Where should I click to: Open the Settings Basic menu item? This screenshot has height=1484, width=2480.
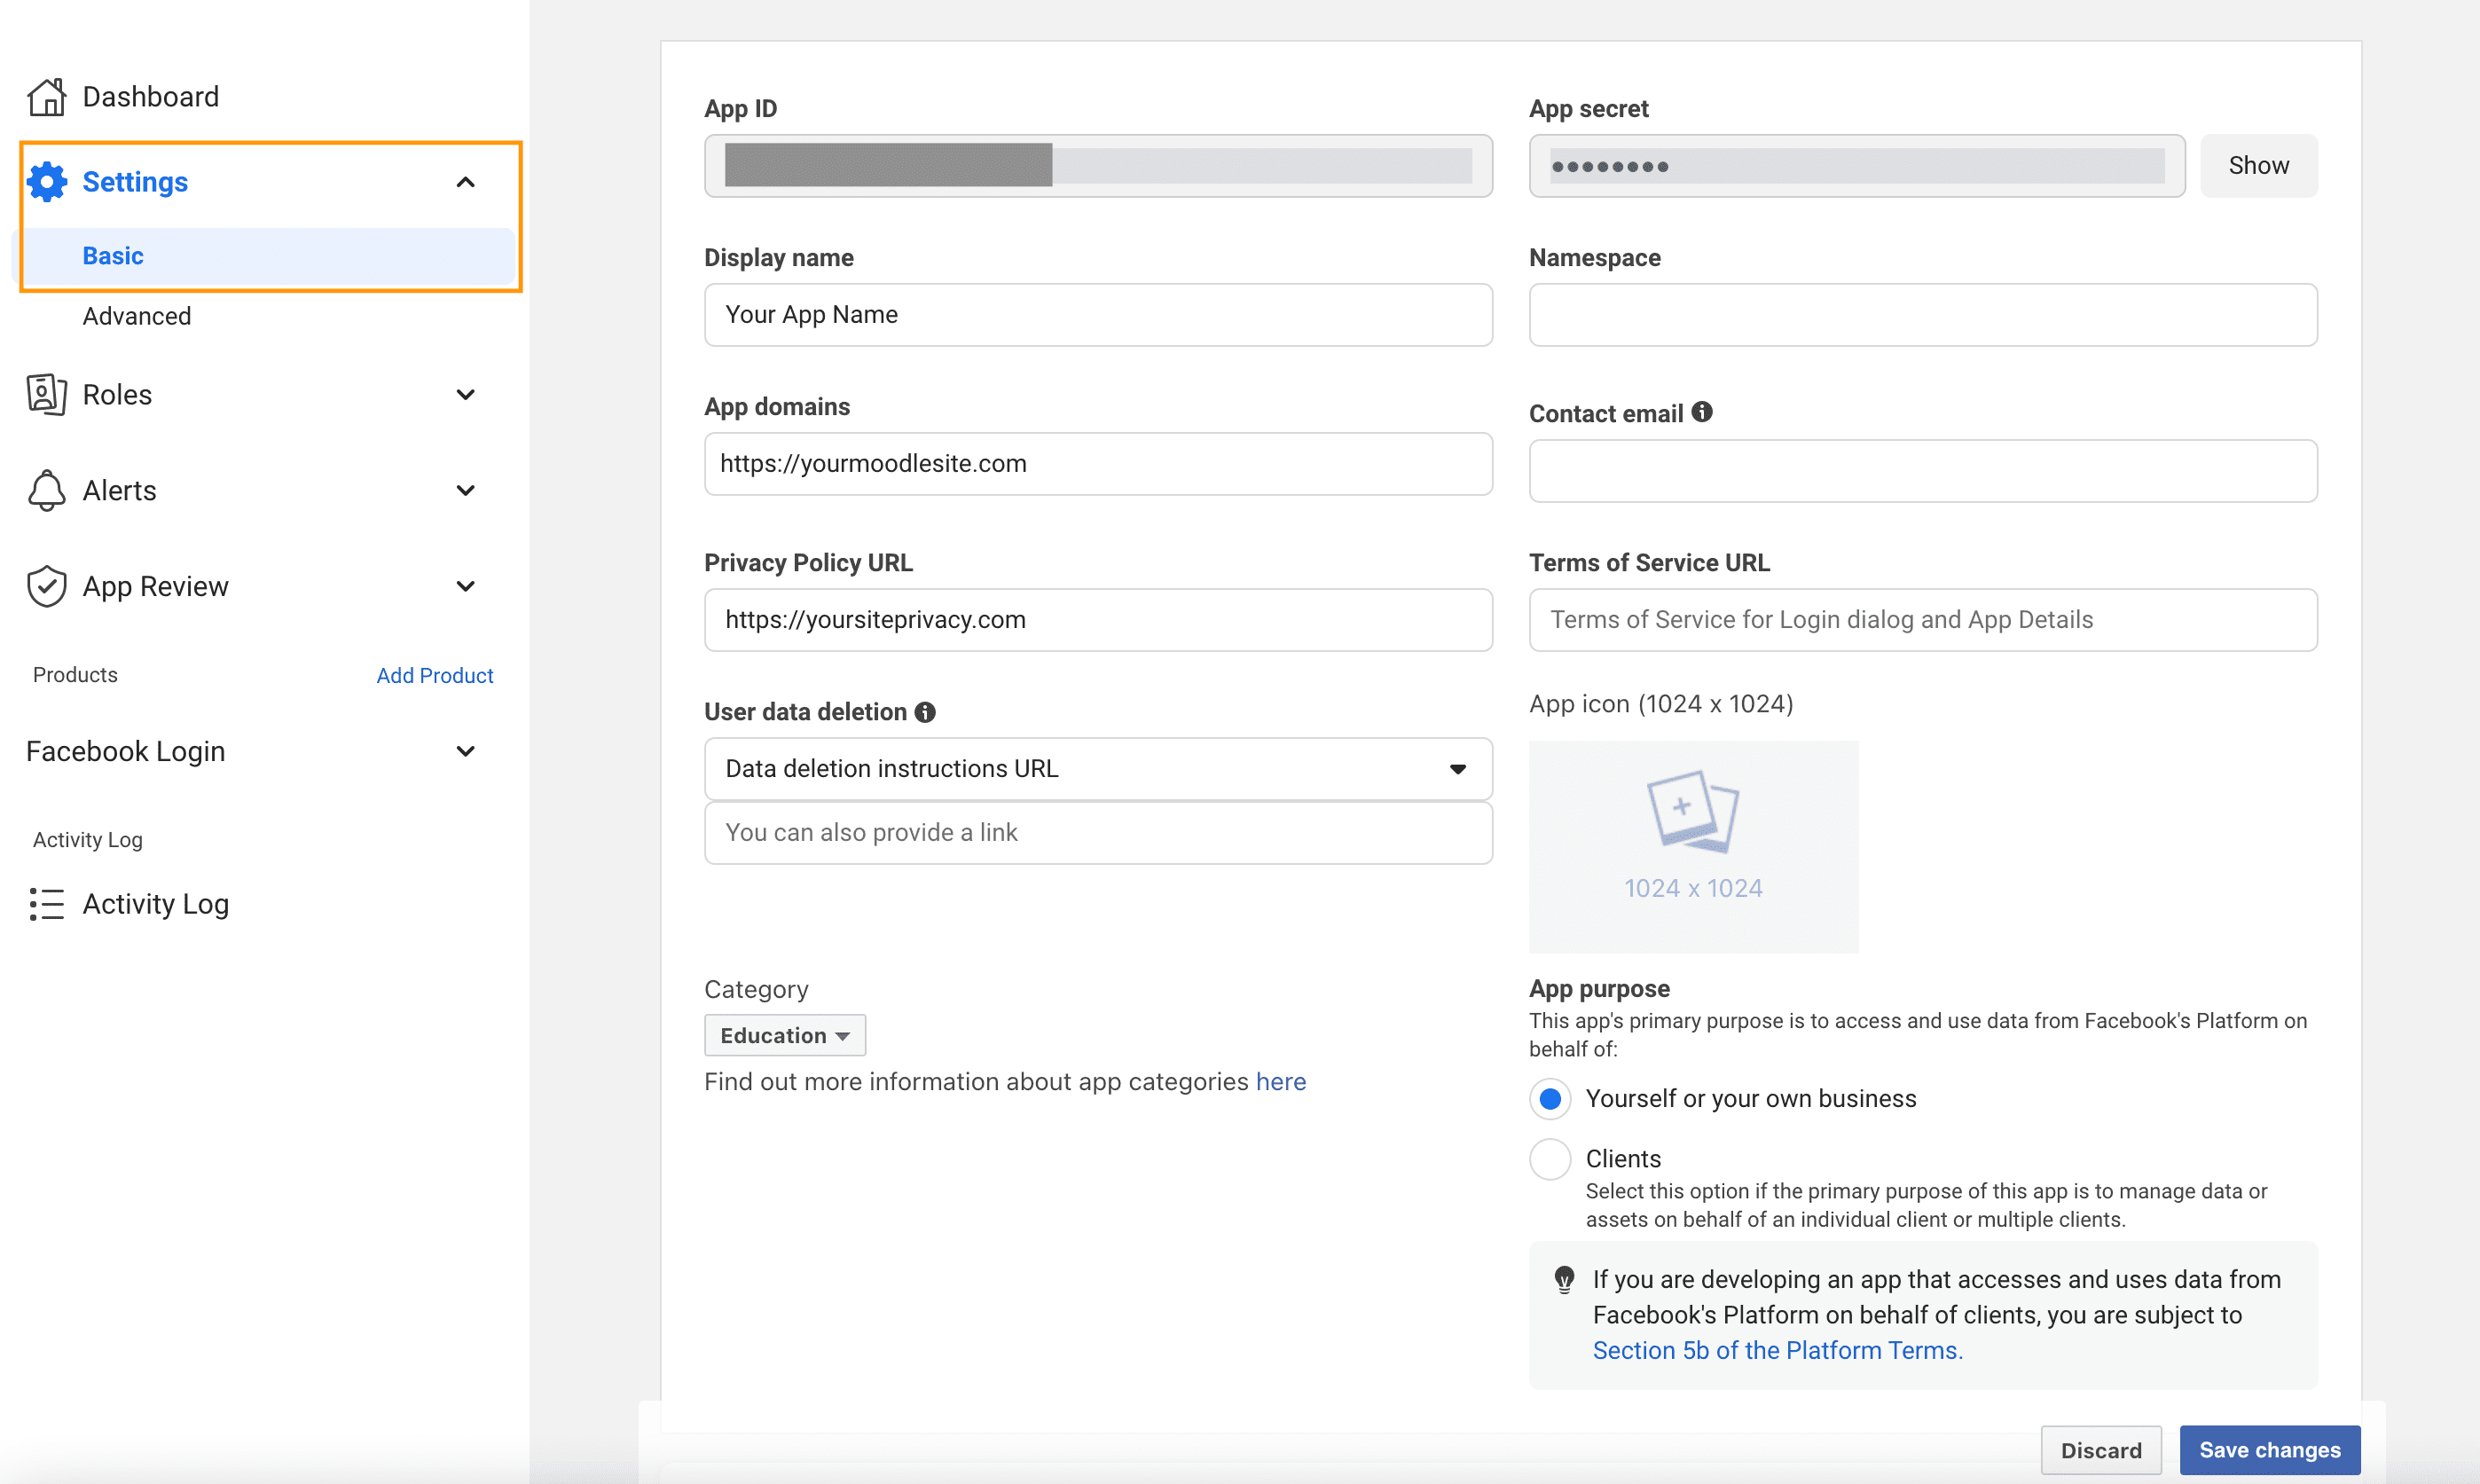click(x=111, y=255)
